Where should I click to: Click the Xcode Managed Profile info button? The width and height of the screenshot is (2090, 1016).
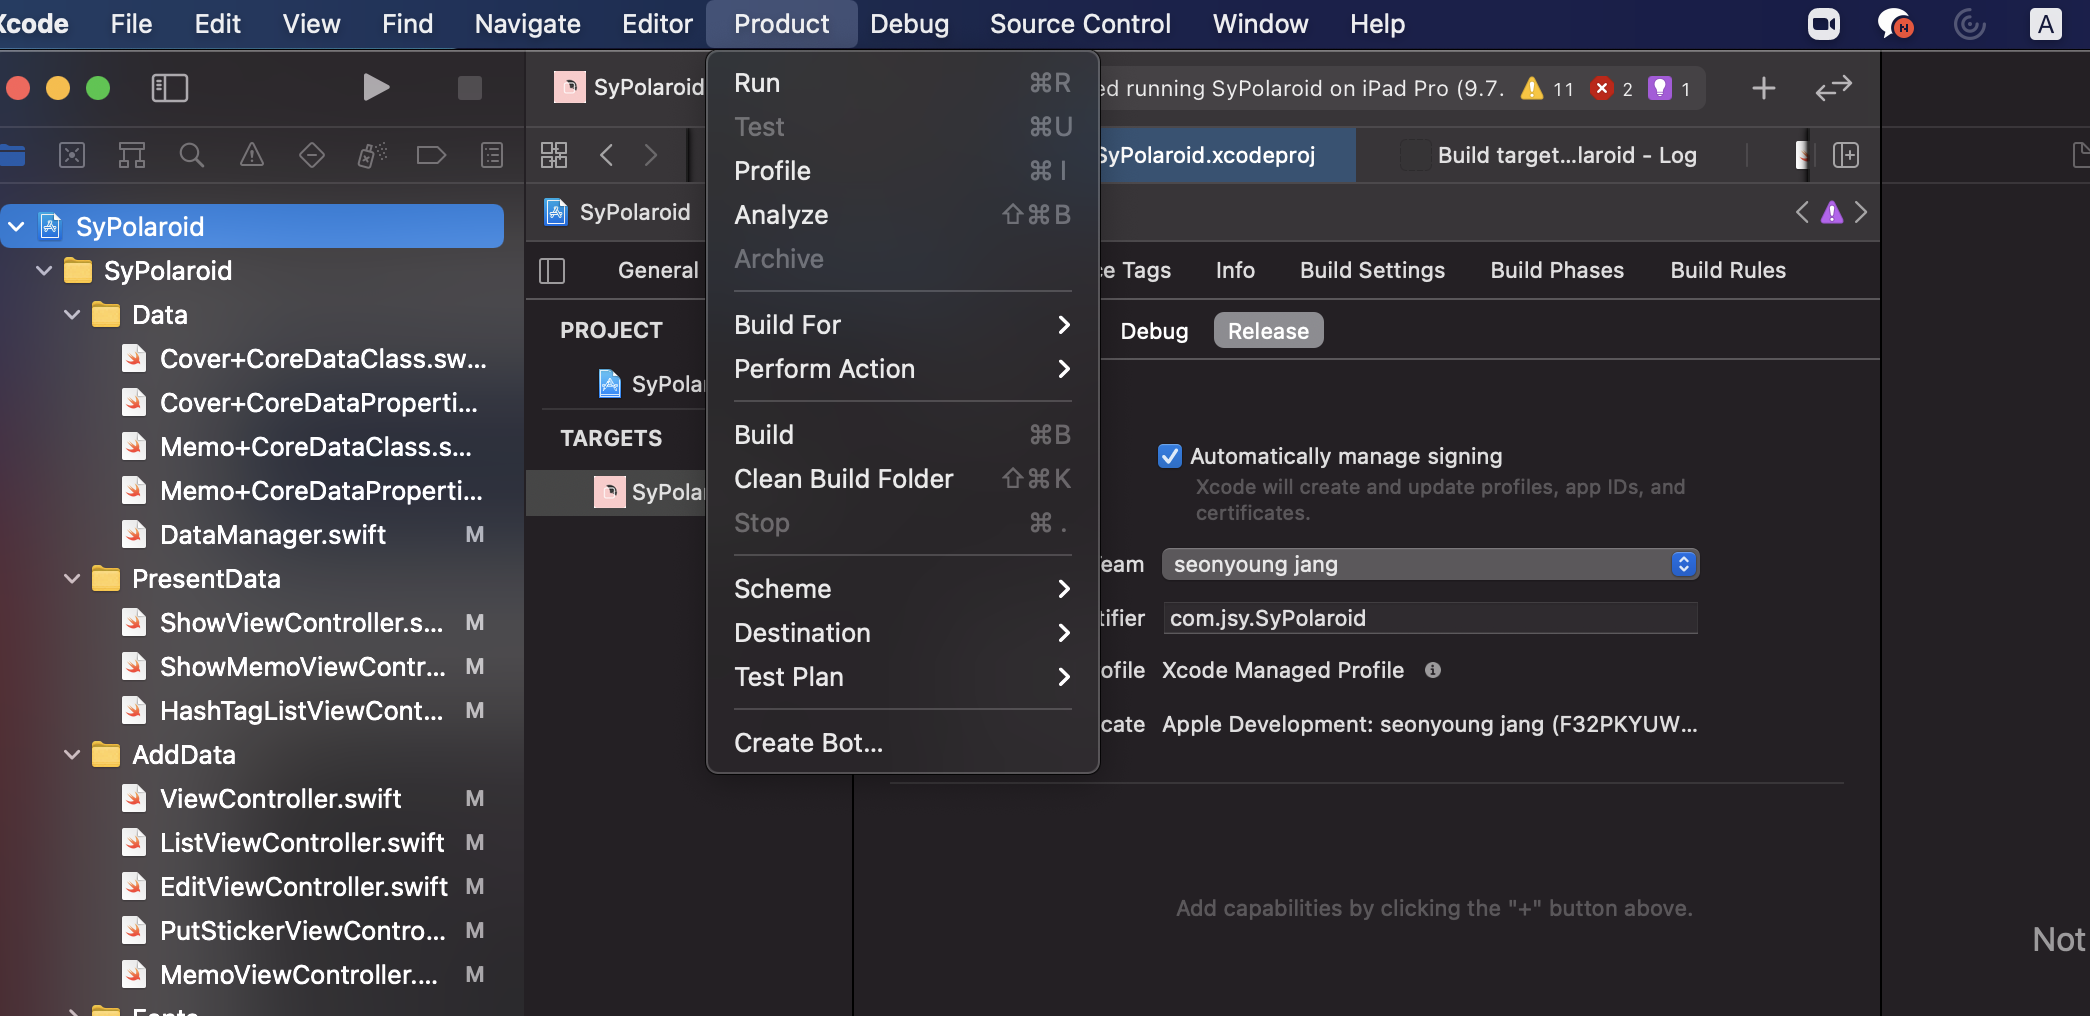tap(1433, 670)
